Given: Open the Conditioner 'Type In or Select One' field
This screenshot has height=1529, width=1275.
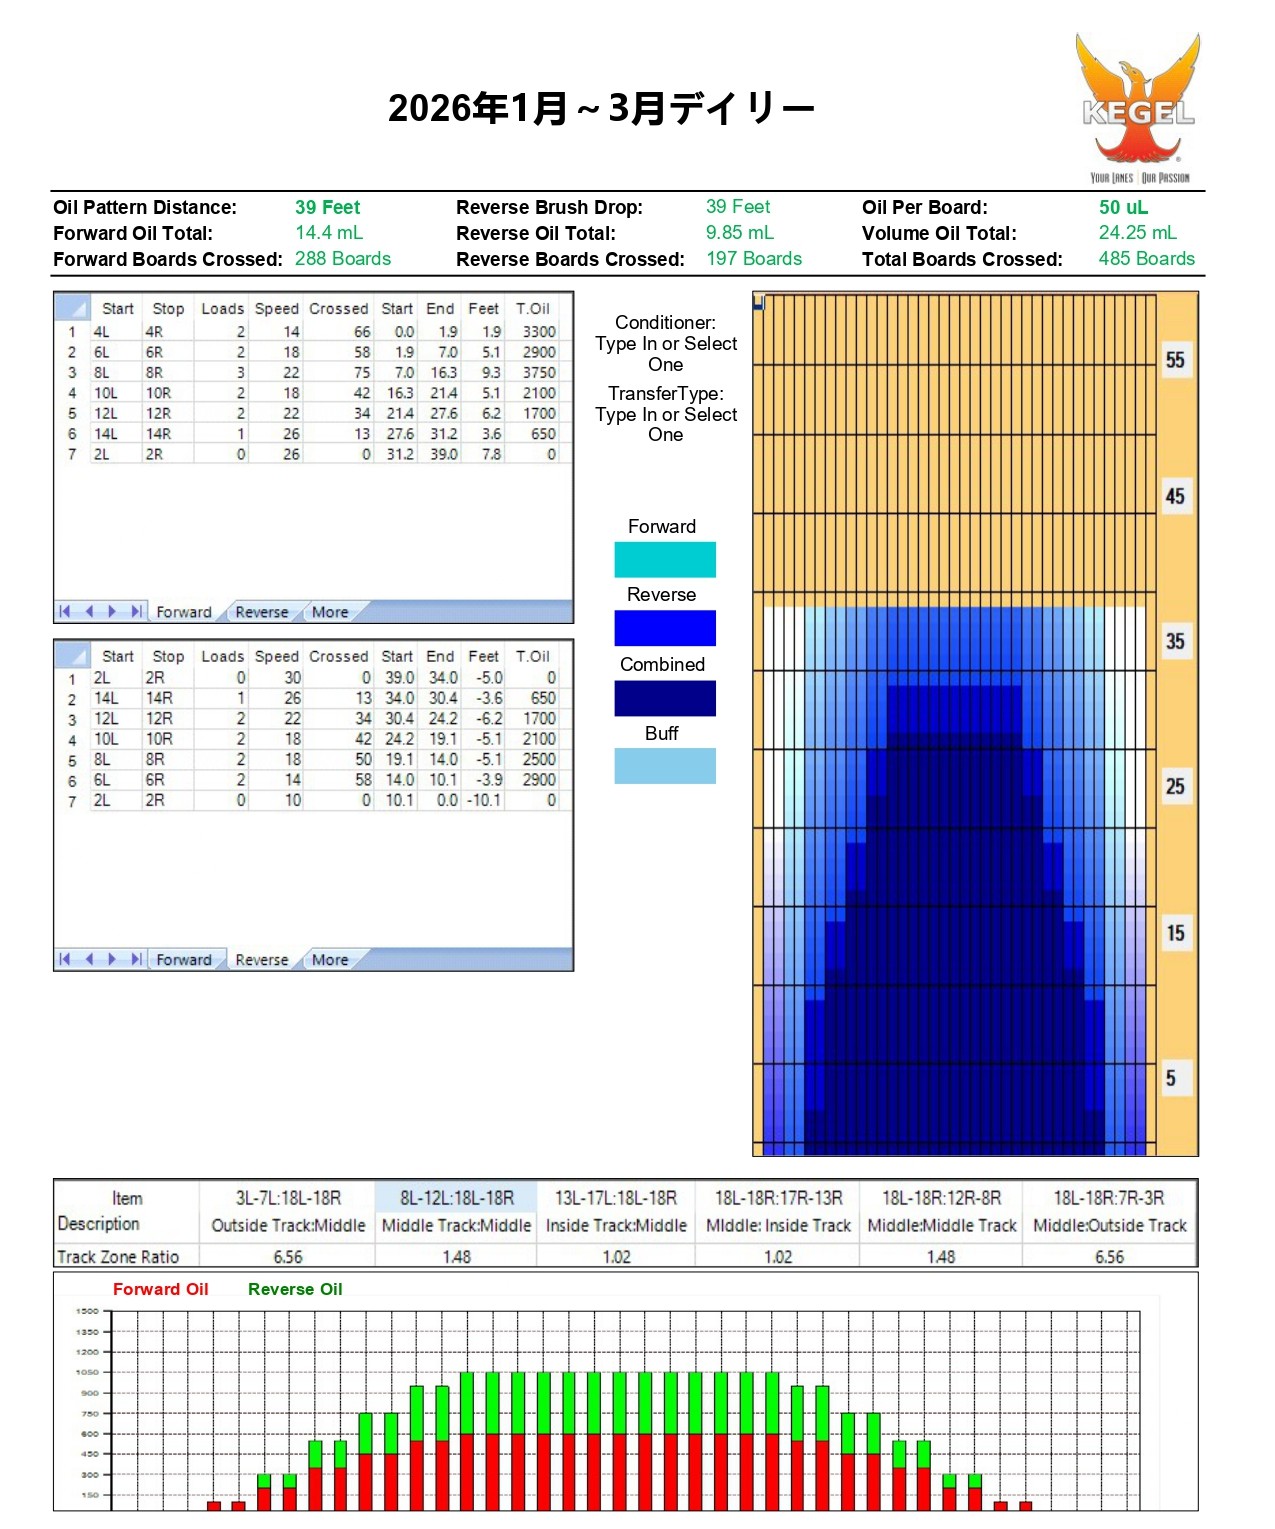Looking at the screenshot, I should pyautogui.click(x=666, y=354).
